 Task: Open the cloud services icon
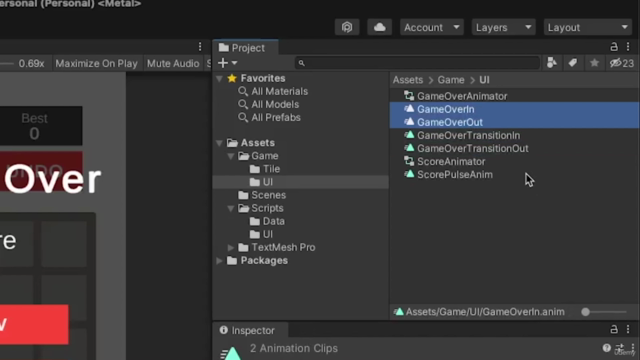point(380,27)
